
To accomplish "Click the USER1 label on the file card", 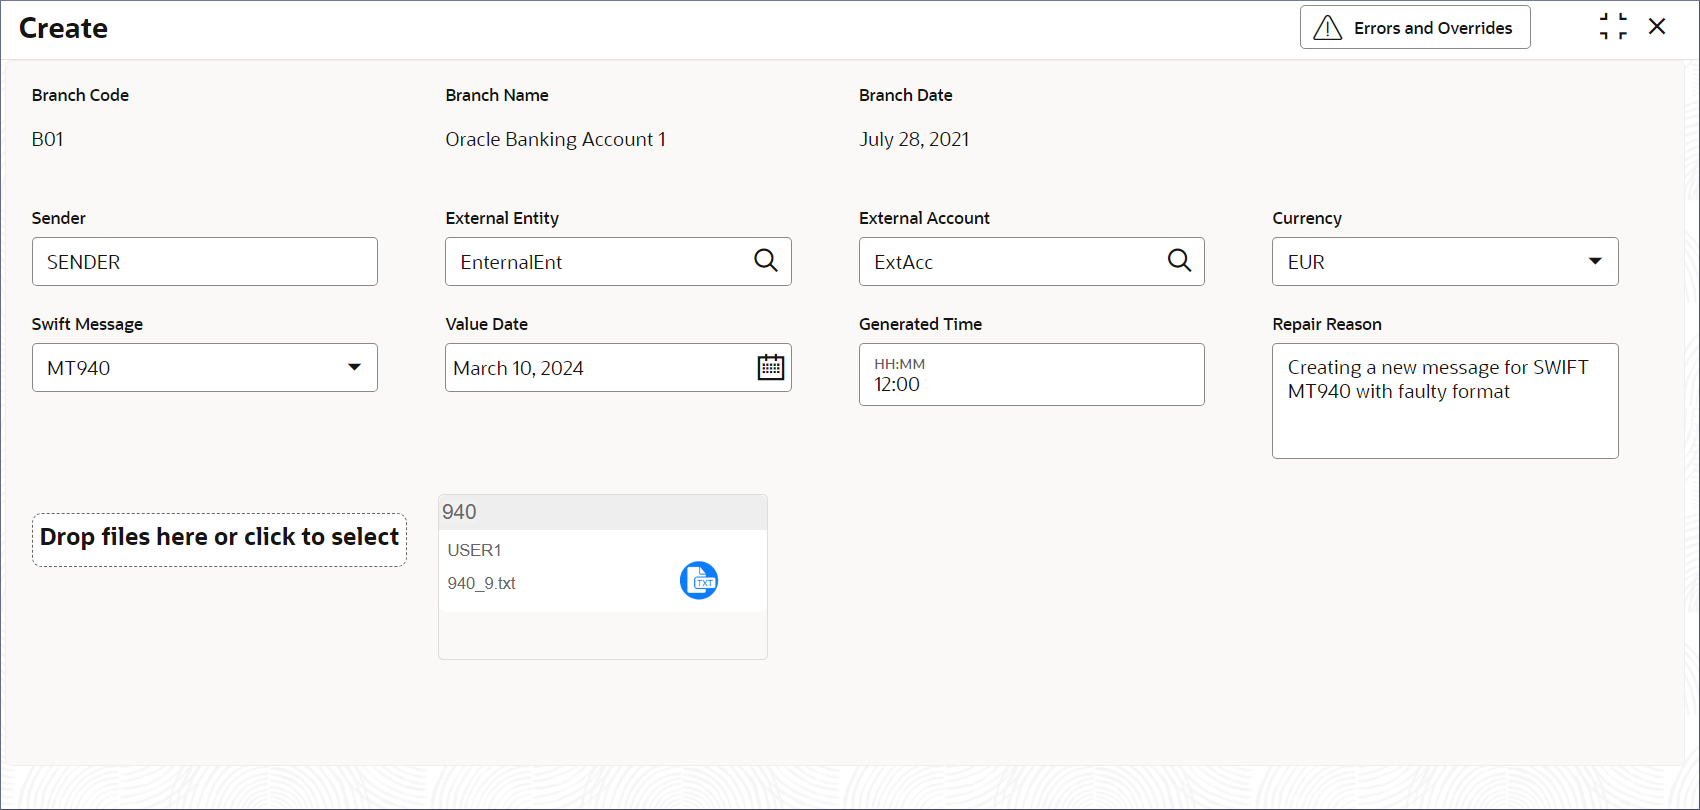I will tap(475, 550).
